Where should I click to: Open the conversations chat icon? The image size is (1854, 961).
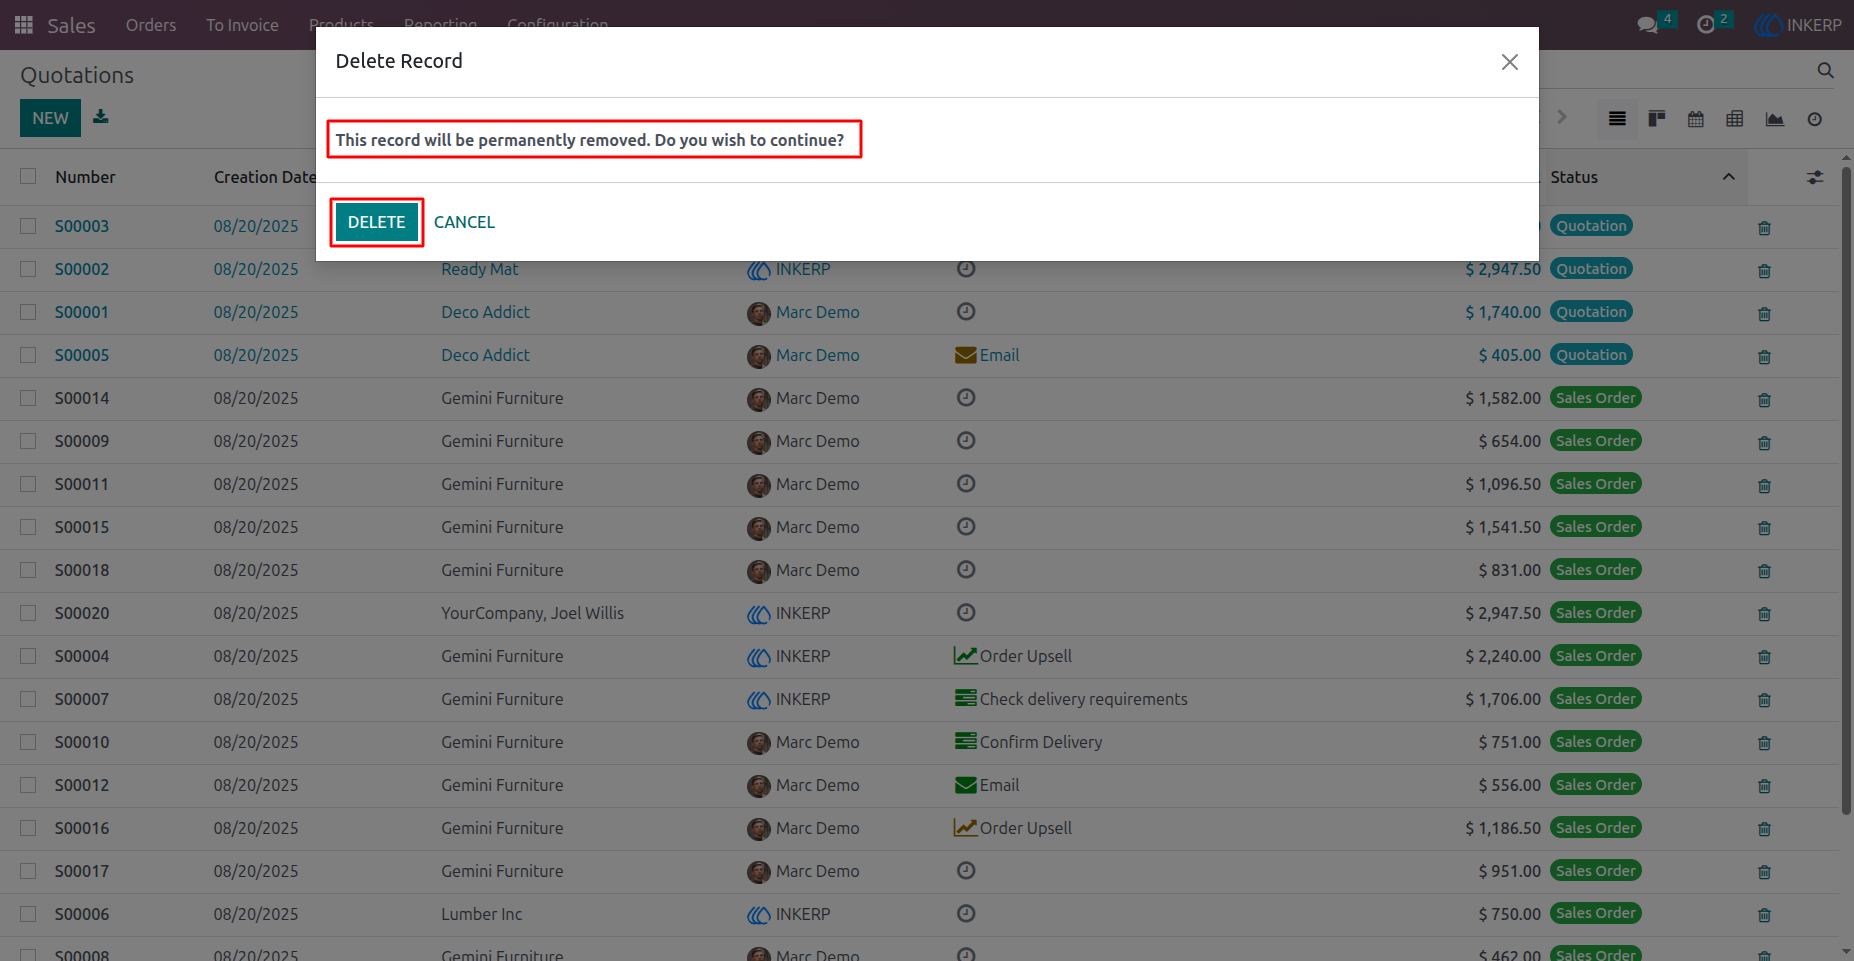coord(1647,25)
